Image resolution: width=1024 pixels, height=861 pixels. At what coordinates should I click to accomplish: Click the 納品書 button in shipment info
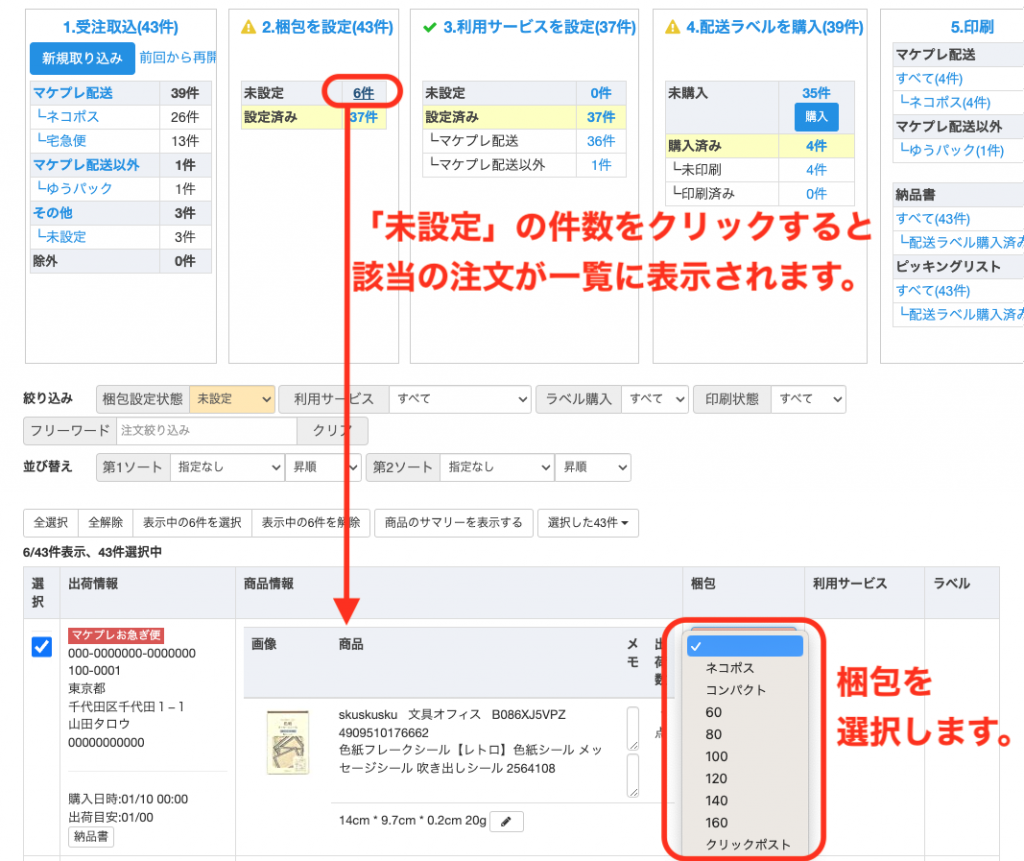pos(91,836)
